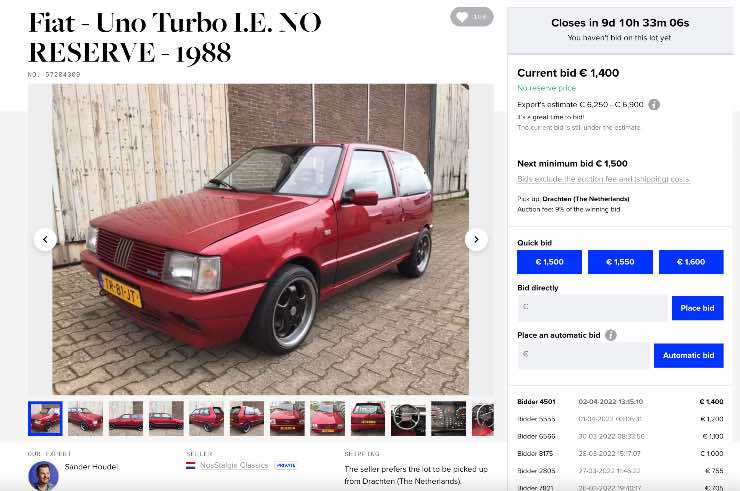The width and height of the screenshot is (740, 491).
Task: Click the Automatic bid button
Action: point(689,356)
